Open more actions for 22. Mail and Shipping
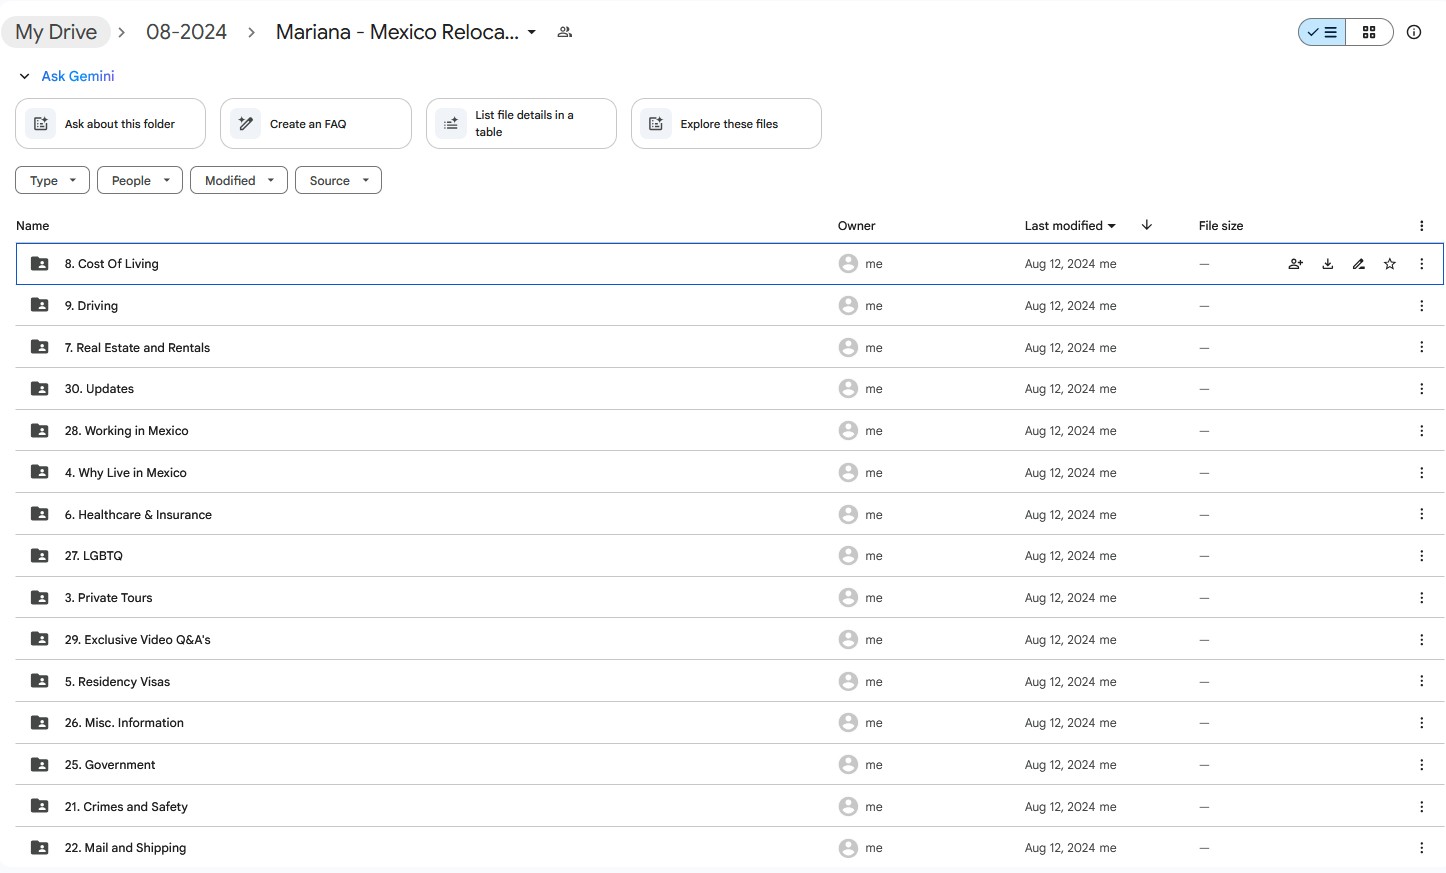Viewport: 1446px width, 873px height. (x=1422, y=848)
